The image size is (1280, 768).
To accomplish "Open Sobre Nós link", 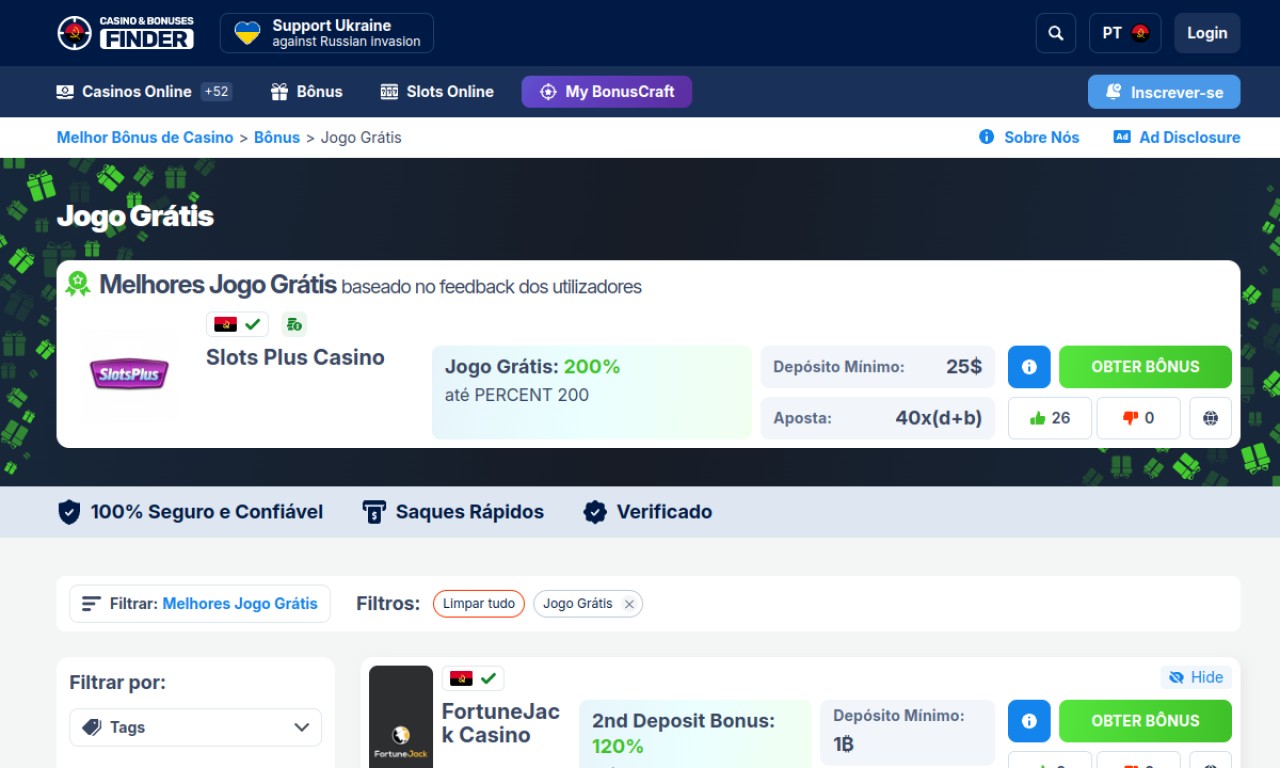I will tap(1029, 138).
